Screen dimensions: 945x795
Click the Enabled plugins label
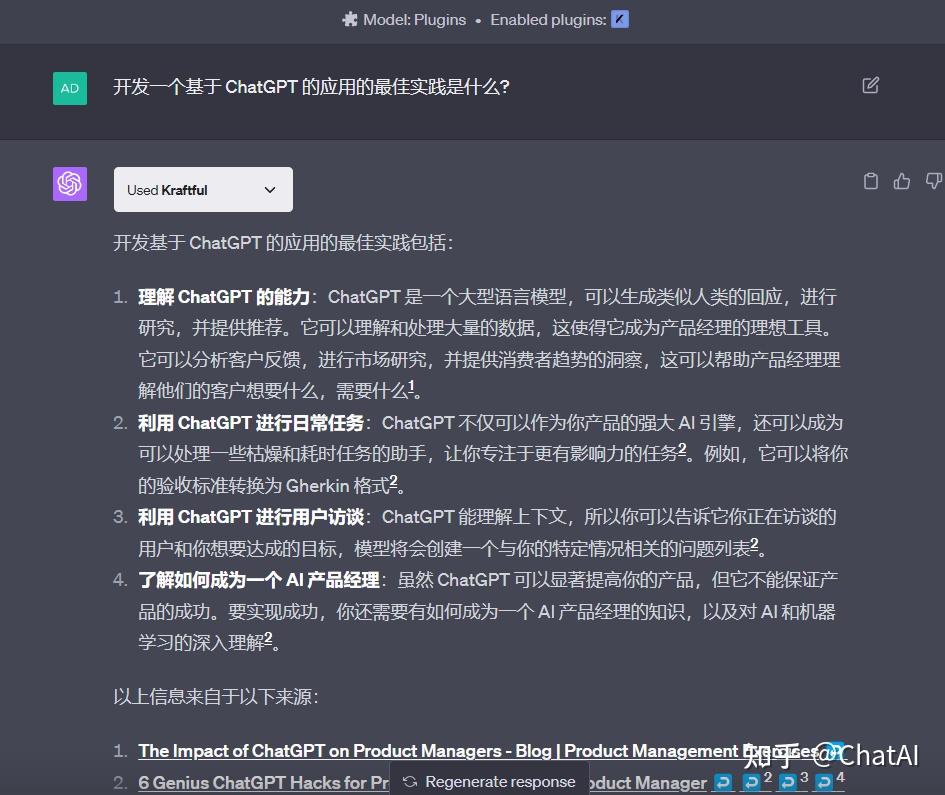click(x=548, y=19)
